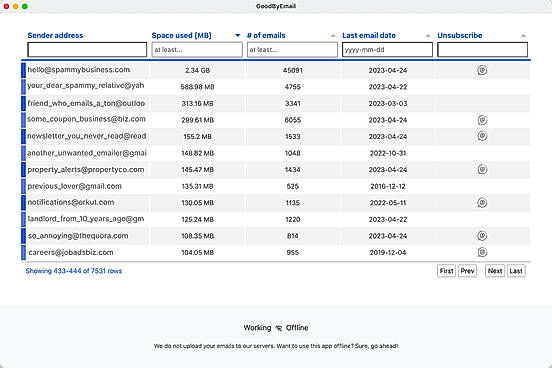
Task: Click the 2022-05-11 date cell
Action: (x=388, y=203)
